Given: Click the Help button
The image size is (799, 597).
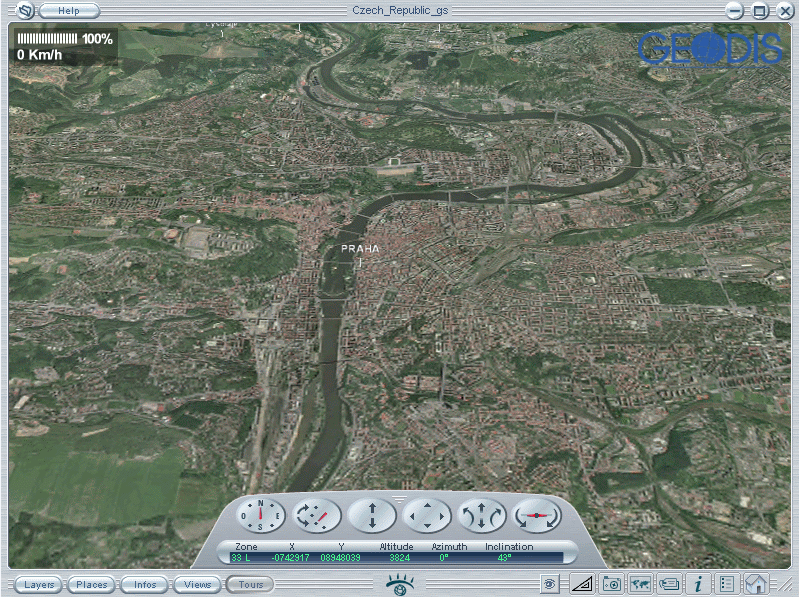Looking at the screenshot, I should (69, 10).
